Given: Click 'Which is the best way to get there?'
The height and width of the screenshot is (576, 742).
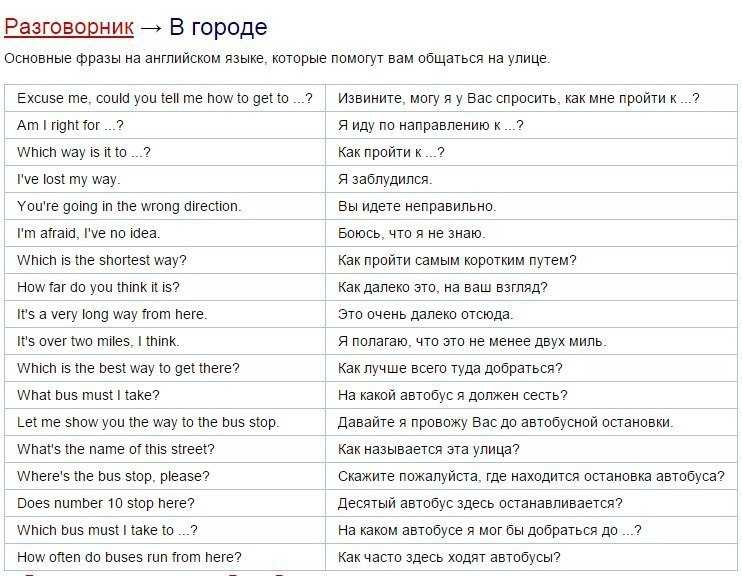Looking at the screenshot, I should [128, 368].
